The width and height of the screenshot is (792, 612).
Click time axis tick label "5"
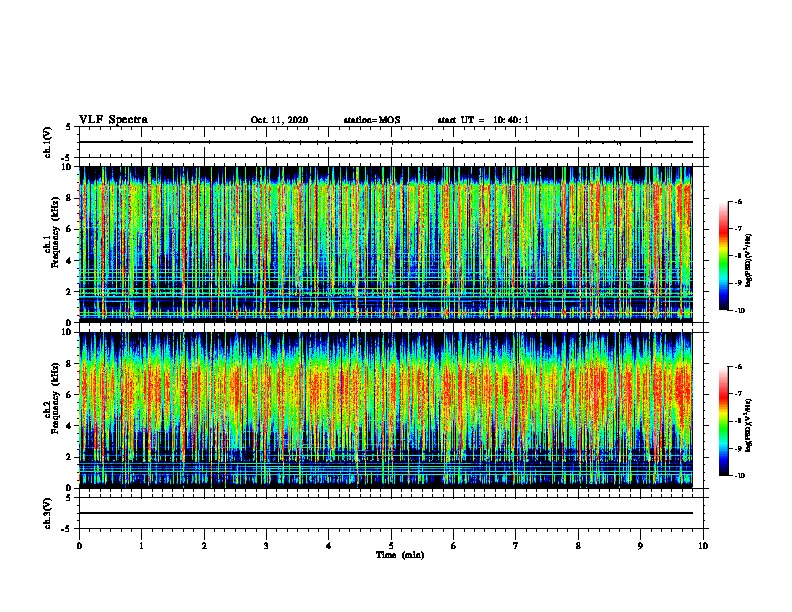pos(391,546)
